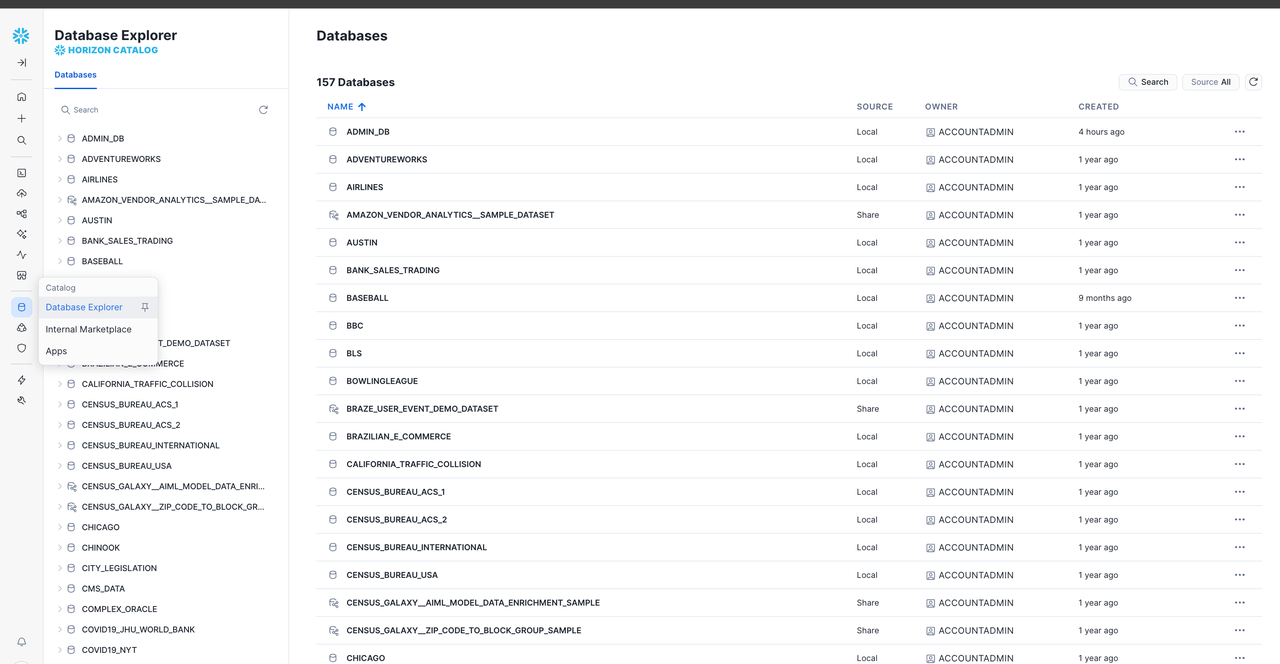Open BRAZILIAN_E_COMMERCE table row

789,437
